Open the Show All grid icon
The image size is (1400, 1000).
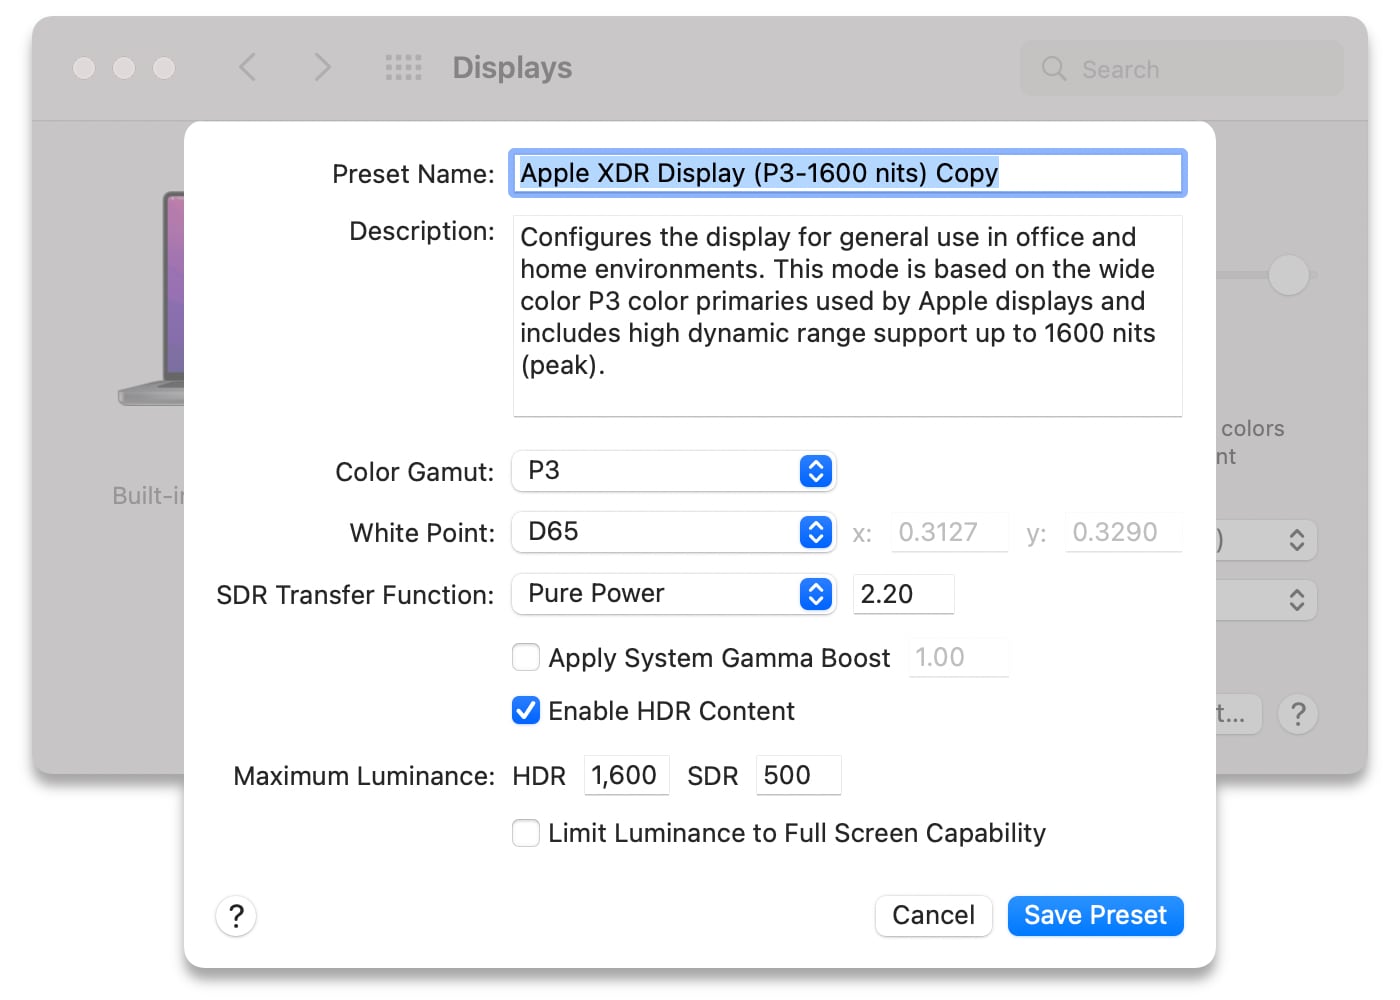pyautogui.click(x=403, y=67)
